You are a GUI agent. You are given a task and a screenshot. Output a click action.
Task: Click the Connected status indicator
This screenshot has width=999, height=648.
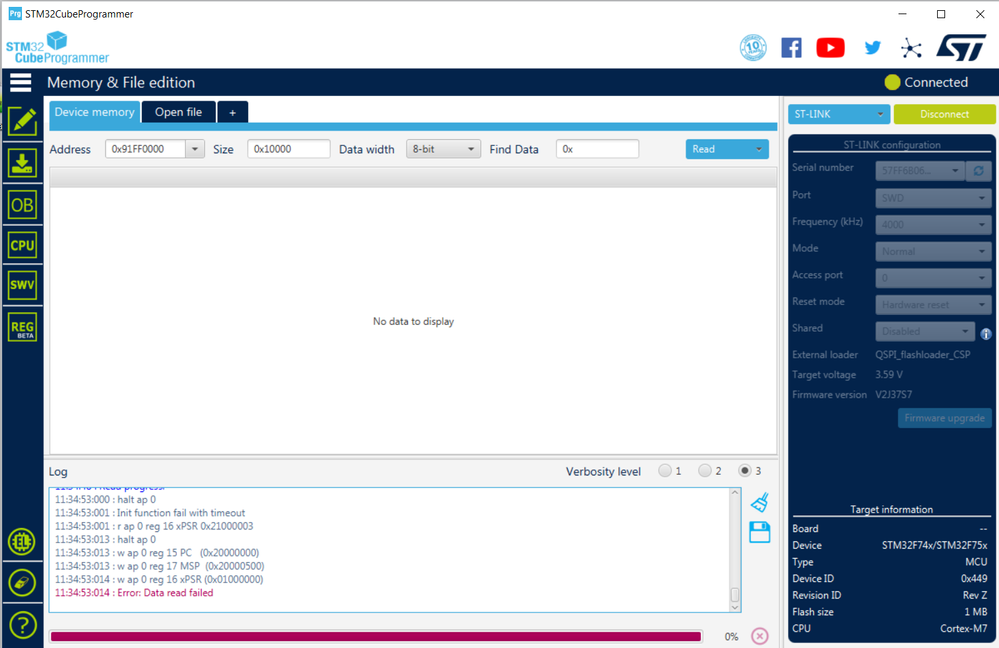[x=926, y=82]
